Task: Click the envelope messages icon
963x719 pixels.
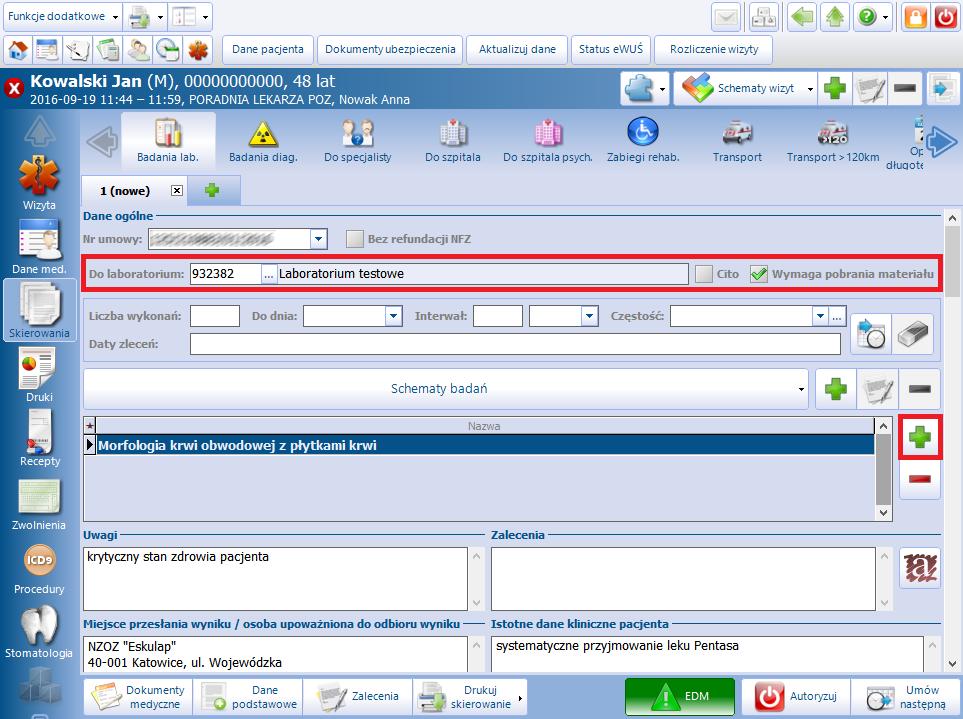Action: click(x=726, y=17)
